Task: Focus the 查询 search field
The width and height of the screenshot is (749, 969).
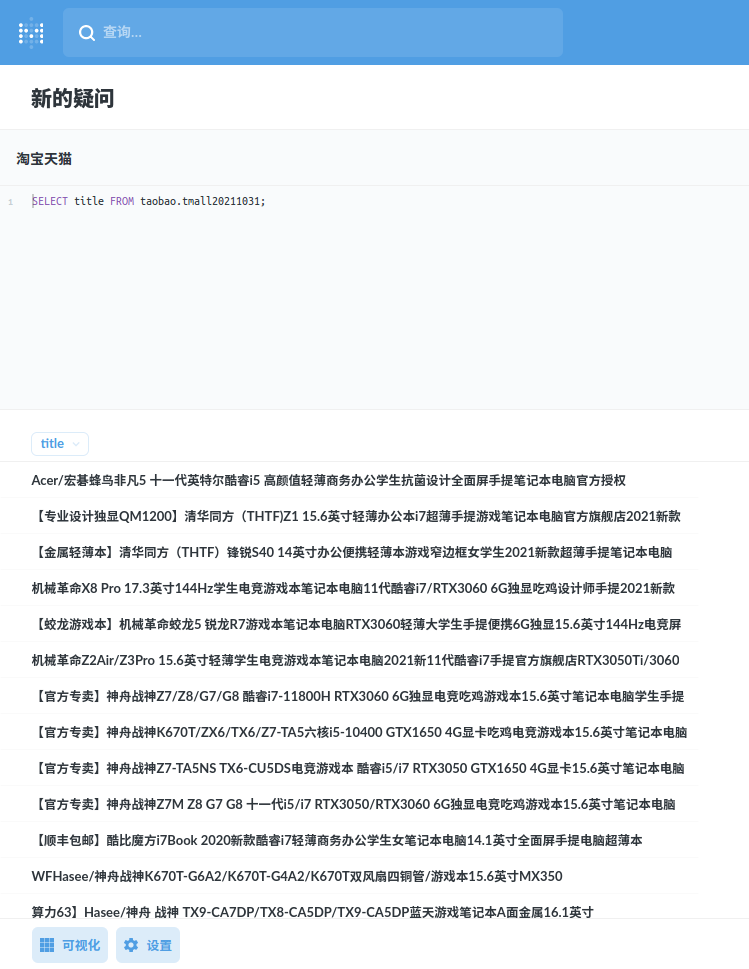Action: coord(313,33)
